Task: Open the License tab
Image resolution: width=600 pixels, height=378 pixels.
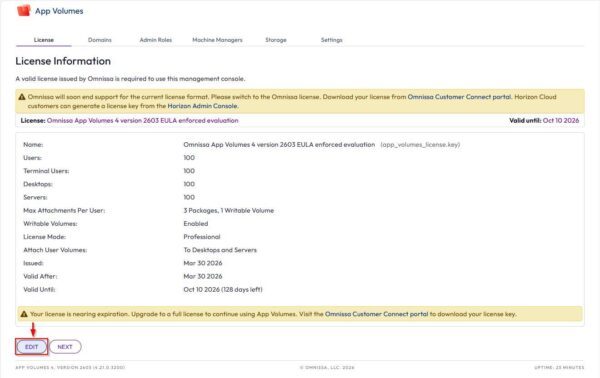Action: point(44,40)
